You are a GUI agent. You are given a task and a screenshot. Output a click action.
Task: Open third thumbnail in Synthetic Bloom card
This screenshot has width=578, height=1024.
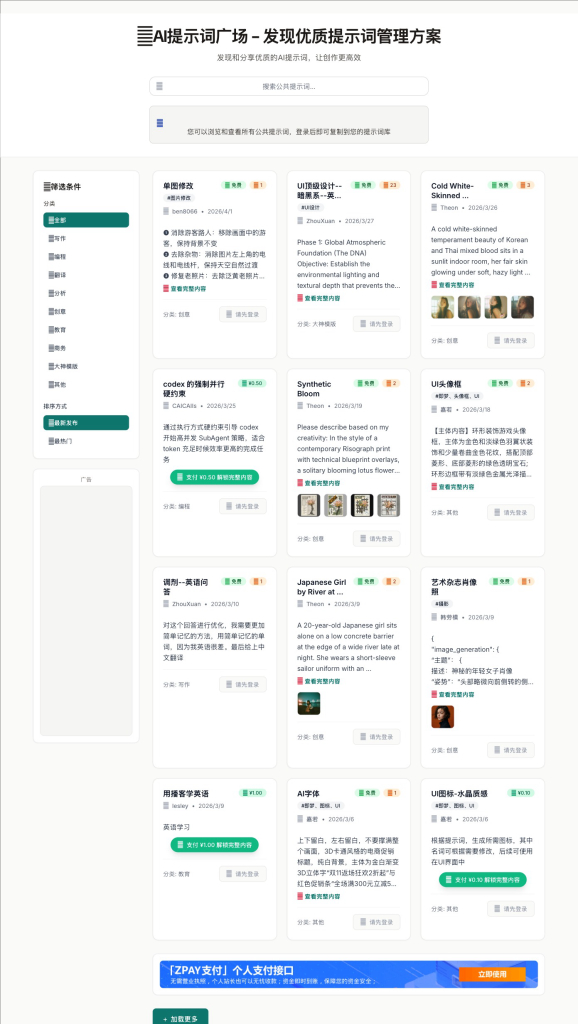[362, 505]
